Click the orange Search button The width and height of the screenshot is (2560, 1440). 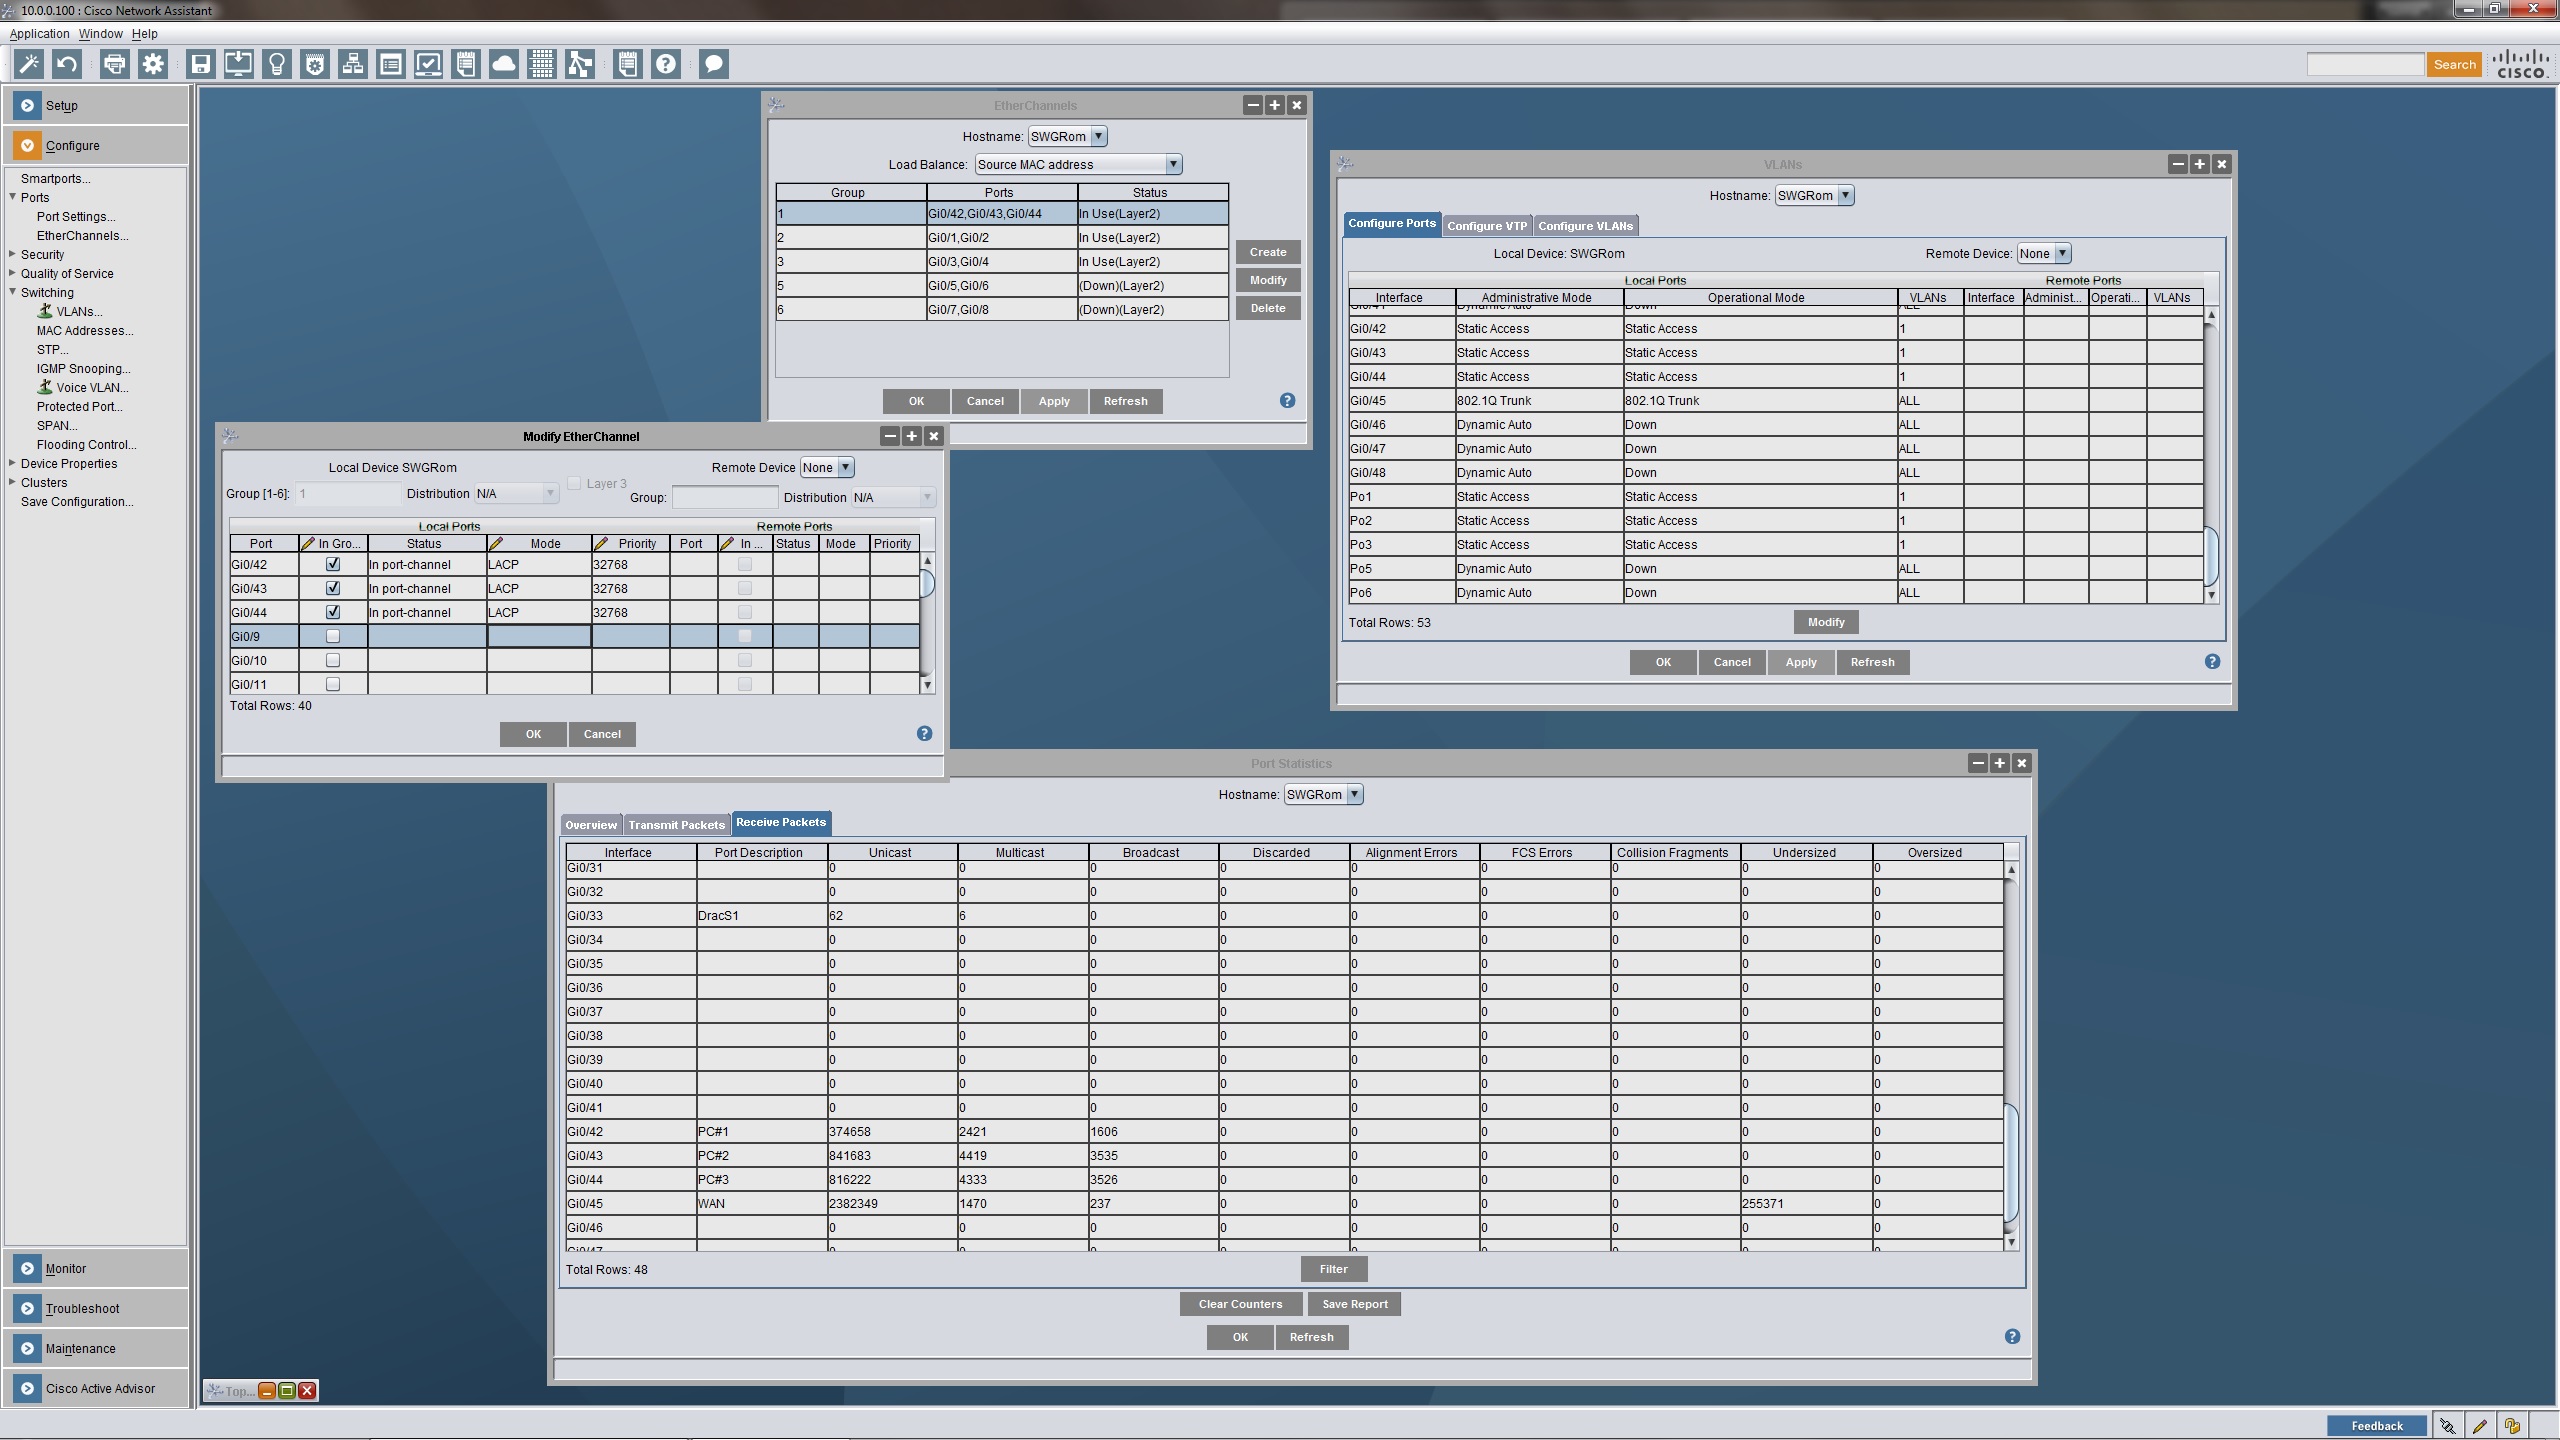(x=2455, y=65)
